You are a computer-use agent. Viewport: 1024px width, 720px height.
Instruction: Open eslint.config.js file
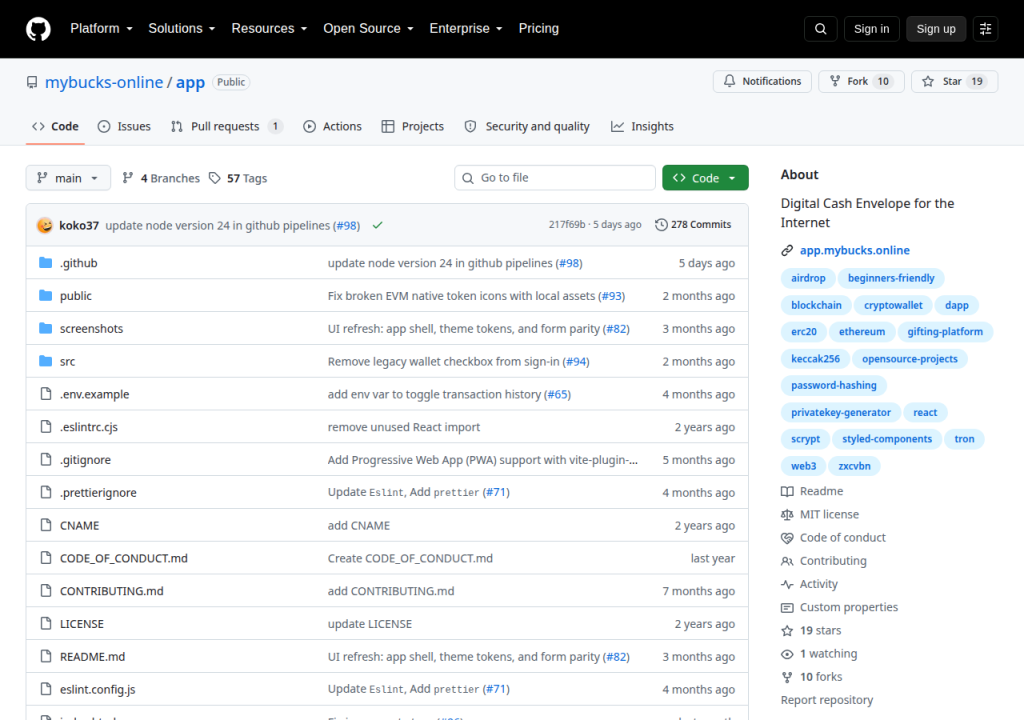[x=97, y=689]
